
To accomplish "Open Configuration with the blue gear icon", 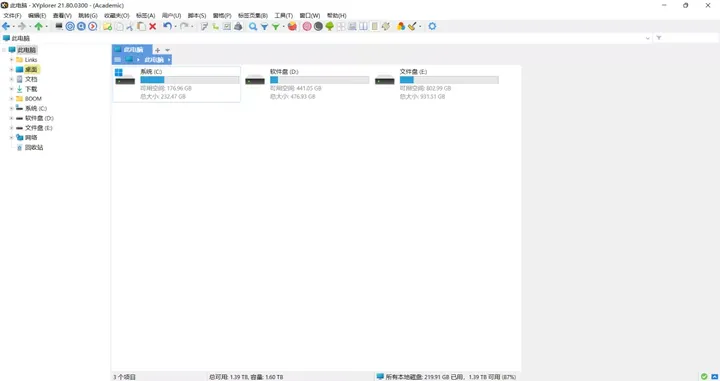I will 432,27.
